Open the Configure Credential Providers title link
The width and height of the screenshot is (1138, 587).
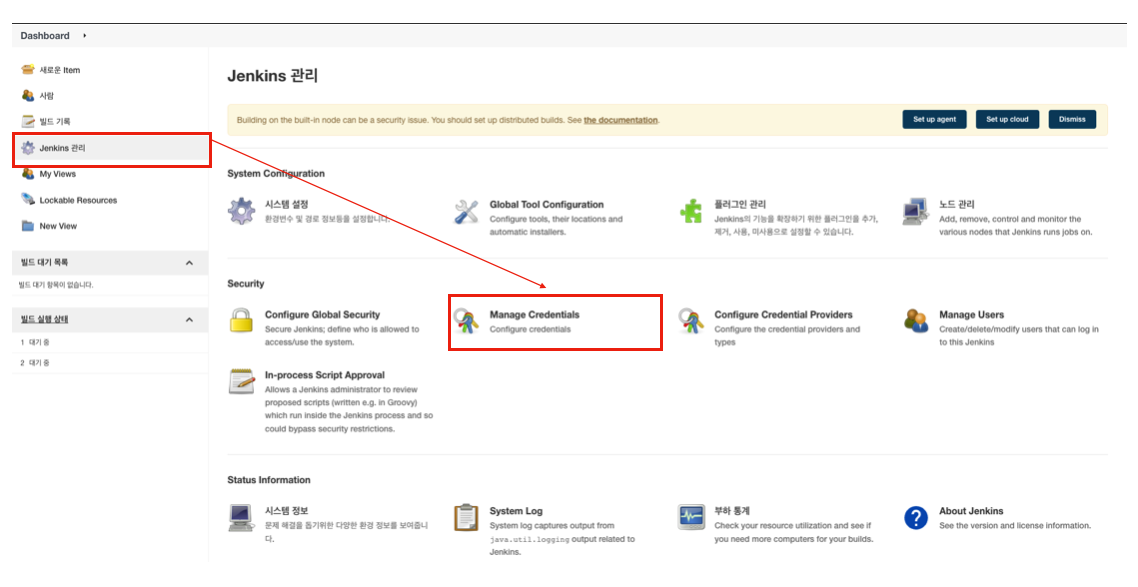coord(783,315)
